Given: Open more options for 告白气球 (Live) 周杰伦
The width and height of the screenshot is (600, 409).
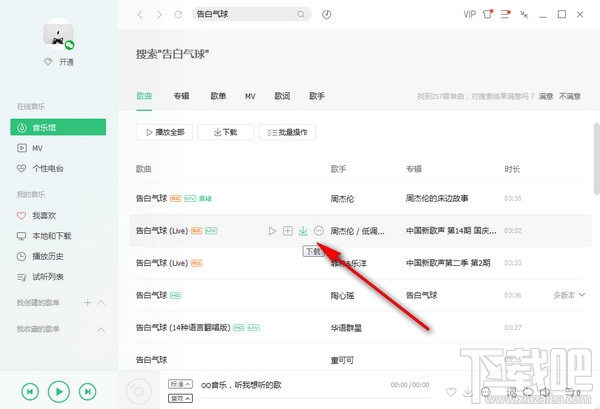Looking at the screenshot, I should 319,231.
